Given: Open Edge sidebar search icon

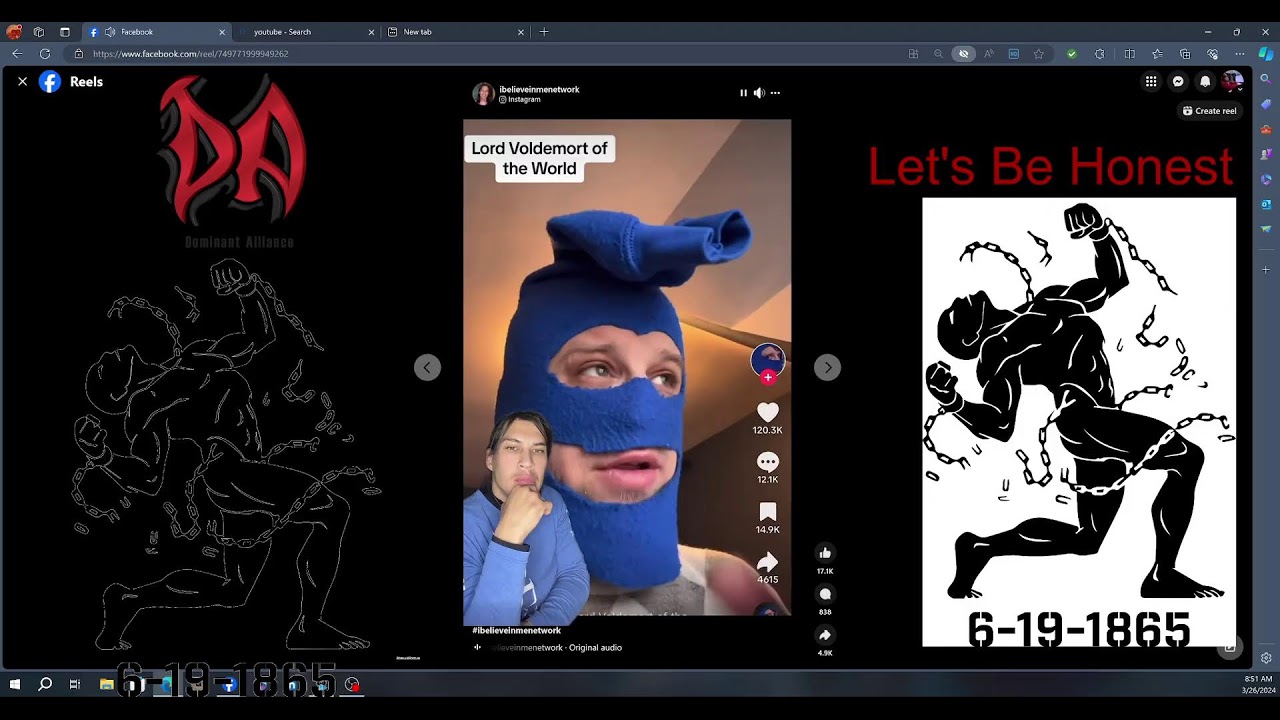Looking at the screenshot, I should click(1266, 79).
